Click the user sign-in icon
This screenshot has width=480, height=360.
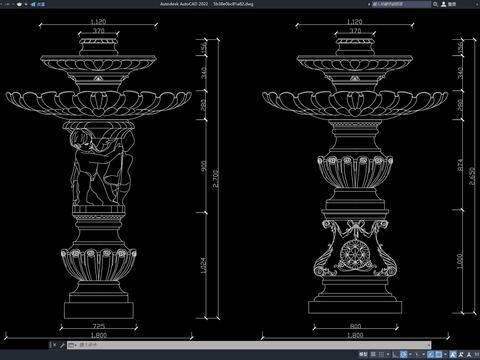444,4
